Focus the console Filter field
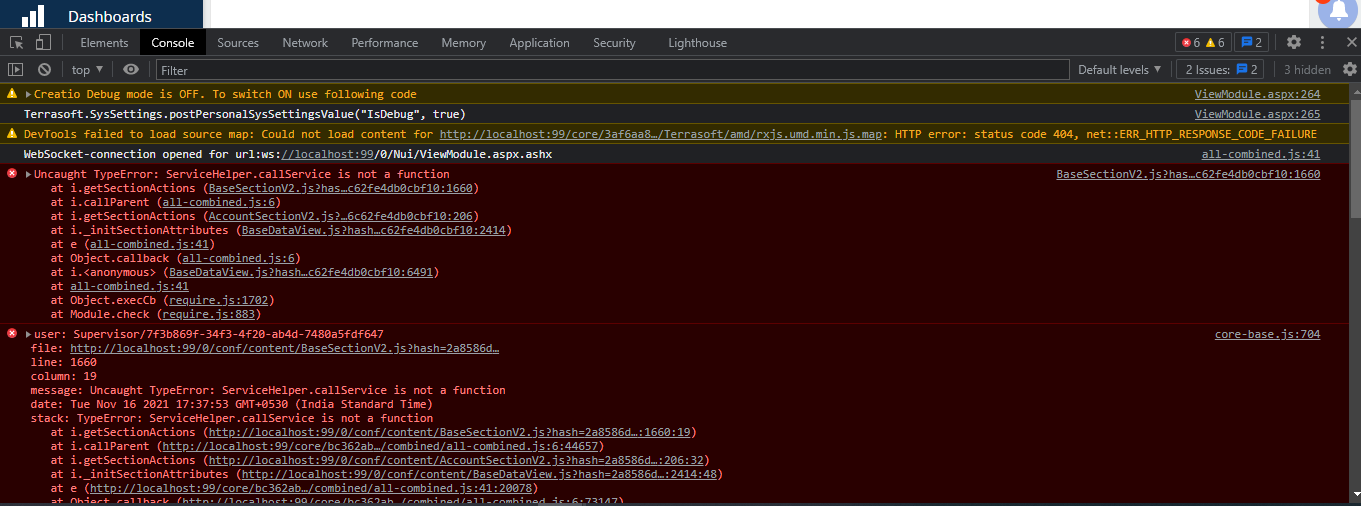The image size is (1361, 506). [x=613, y=70]
